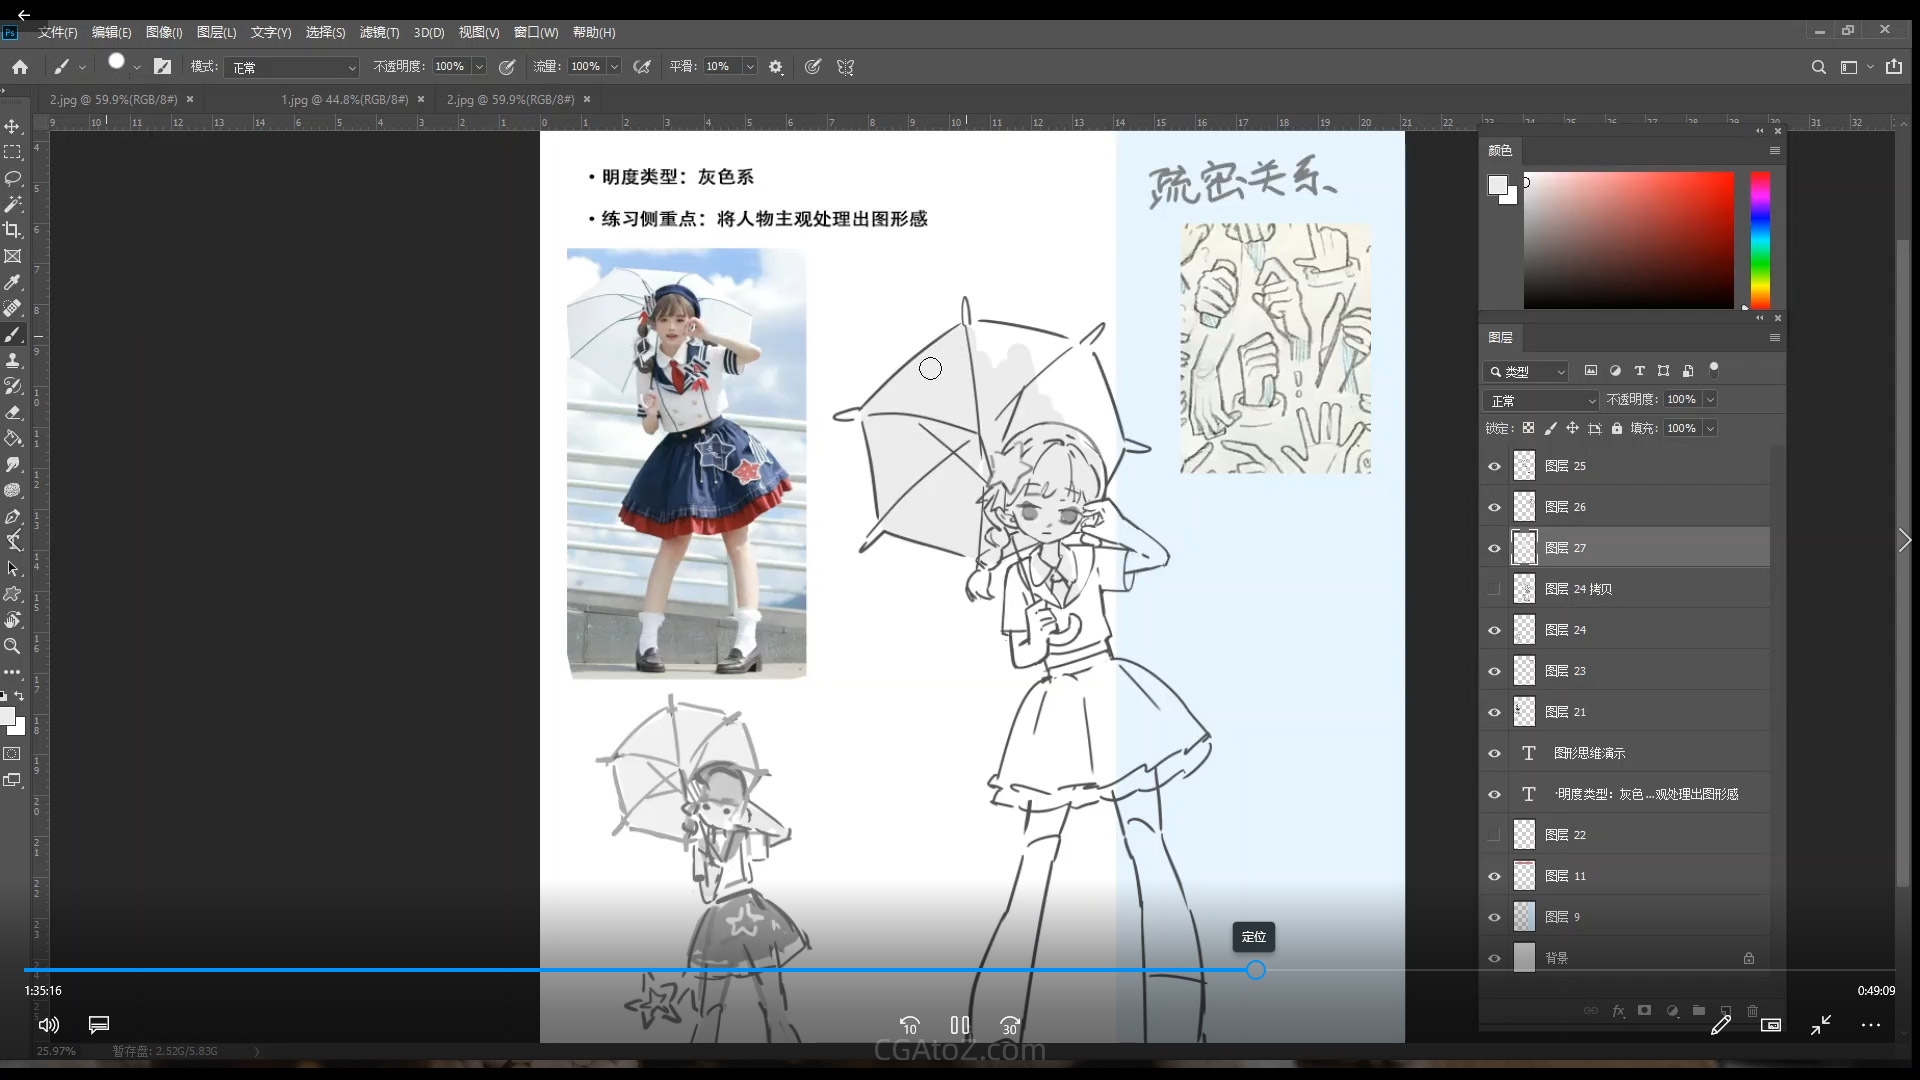Toggle visibility of 背景 layer
This screenshot has width=1920, height=1080.
point(1494,958)
